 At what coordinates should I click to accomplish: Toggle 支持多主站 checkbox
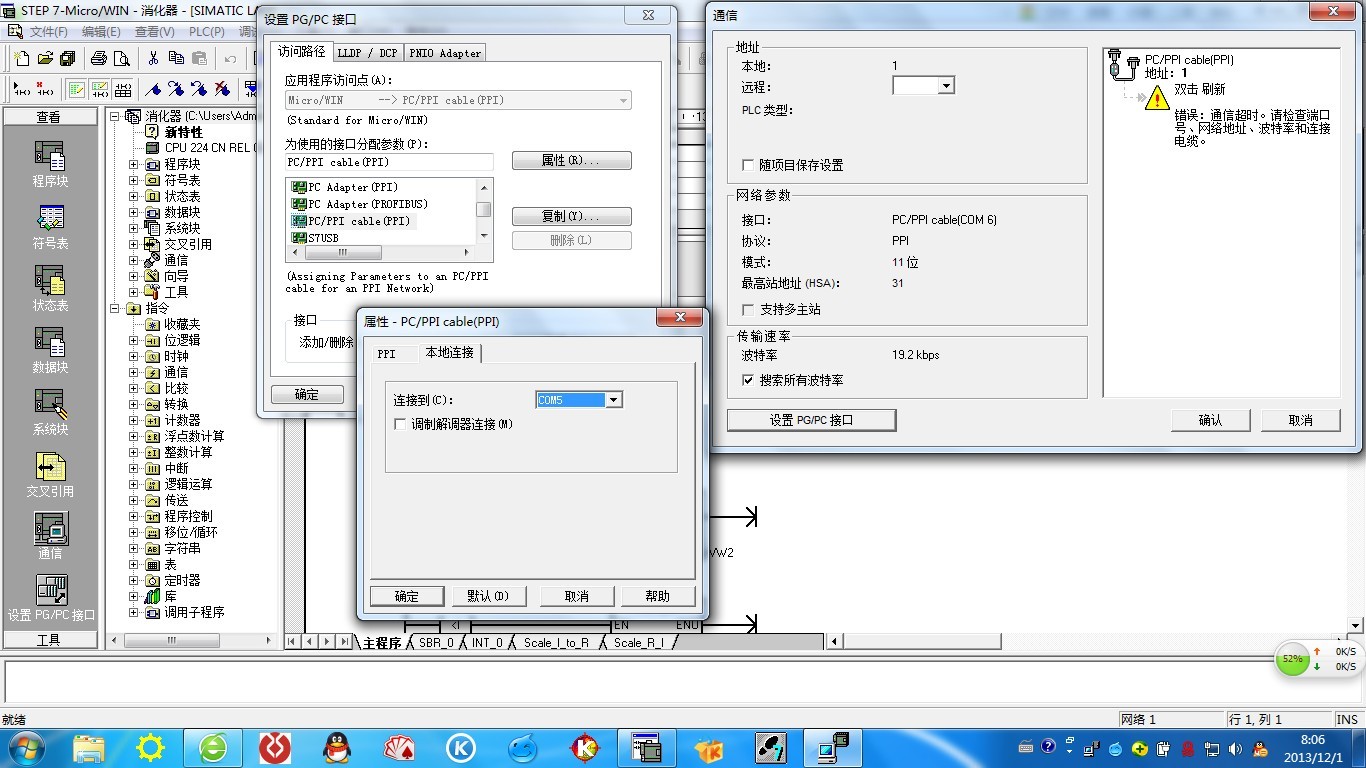[748, 309]
